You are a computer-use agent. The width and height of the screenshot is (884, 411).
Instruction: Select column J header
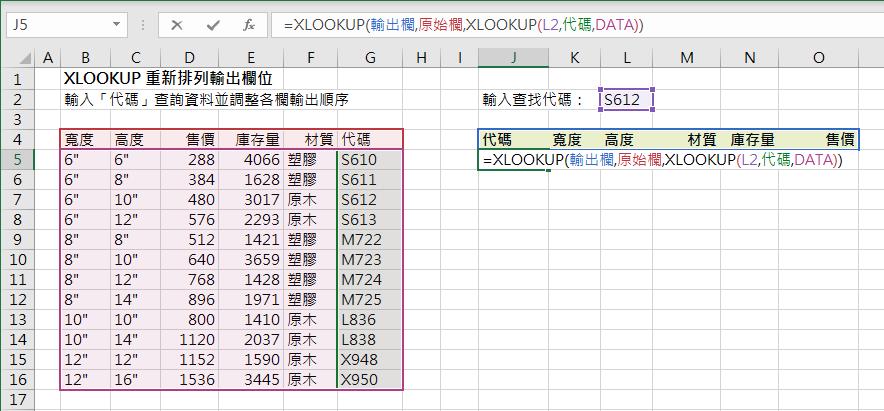pyautogui.click(x=513, y=58)
